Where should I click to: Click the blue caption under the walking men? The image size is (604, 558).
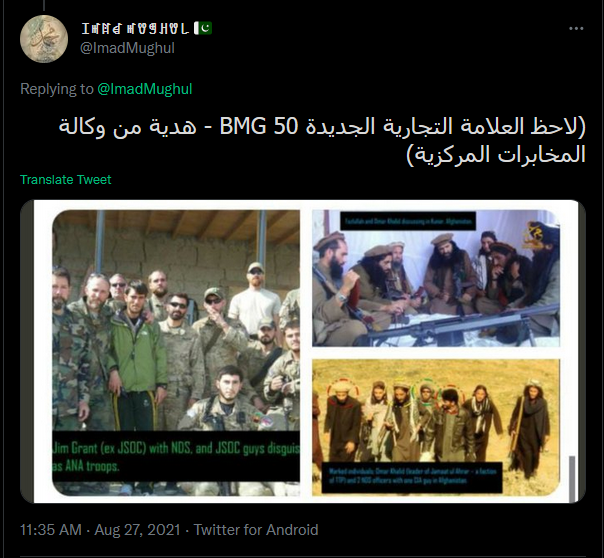412,476
